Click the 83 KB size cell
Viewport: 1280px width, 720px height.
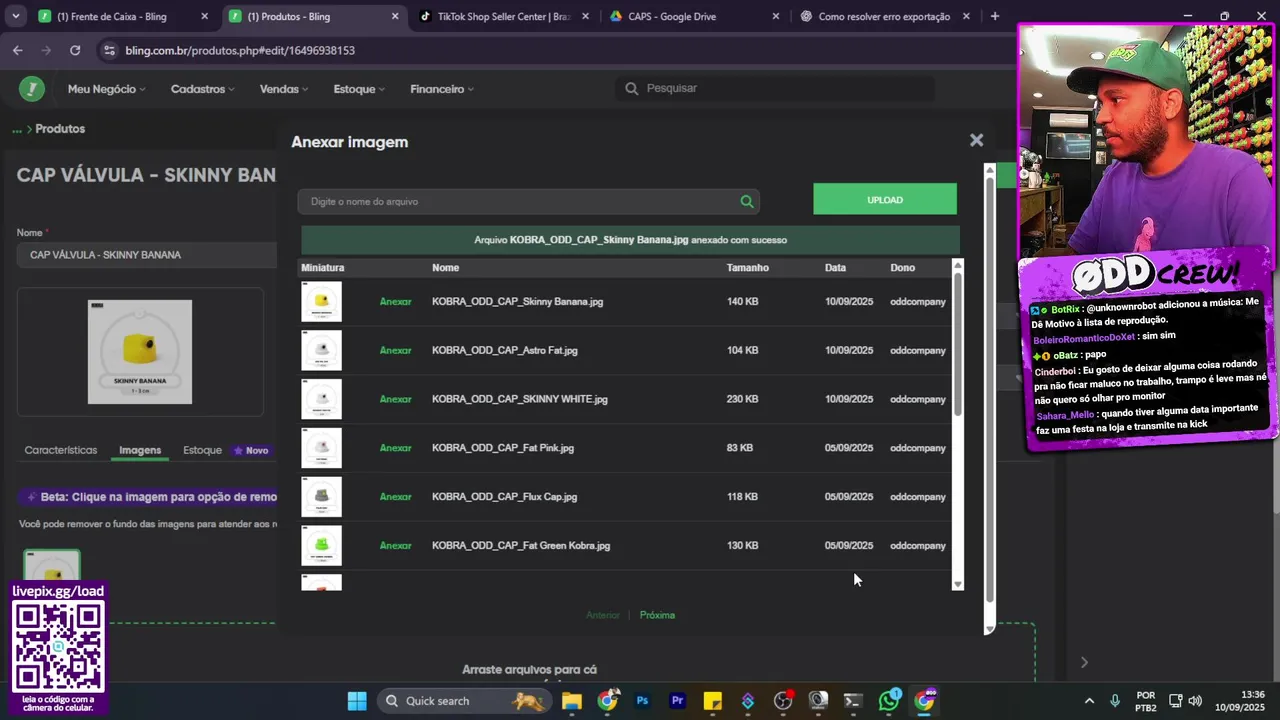(x=740, y=448)
